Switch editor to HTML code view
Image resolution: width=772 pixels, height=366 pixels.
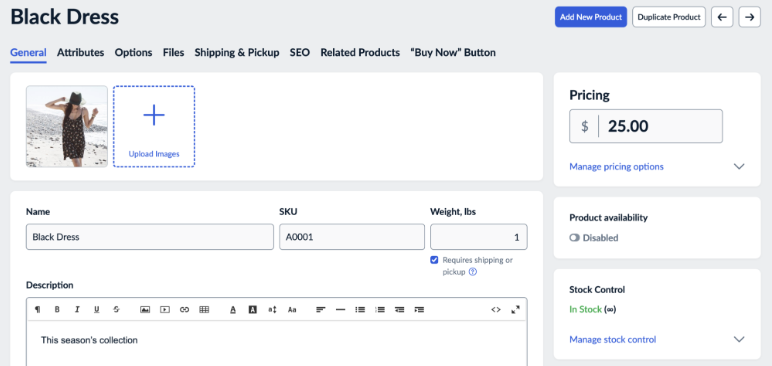coord(496,309)
